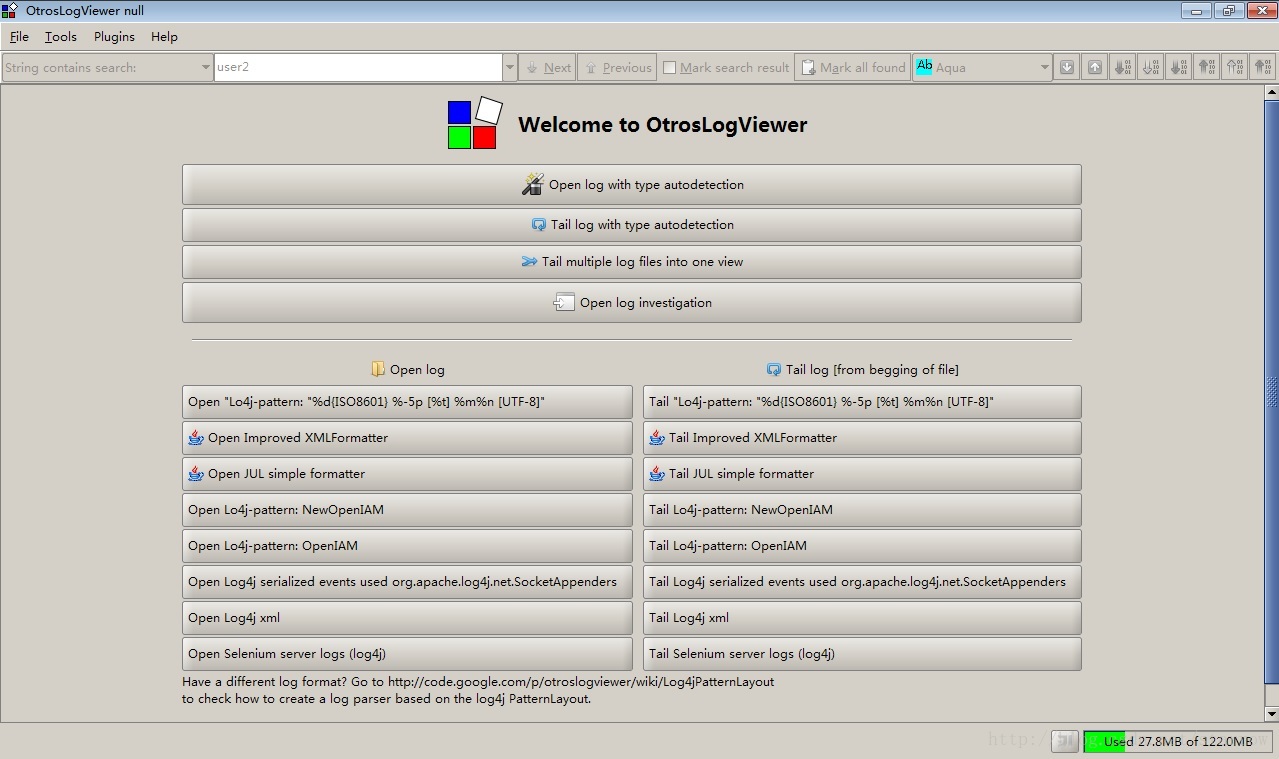Open the search text history dropdown arrow
The image size is (1279, 759).
click(x=510, y=68)
